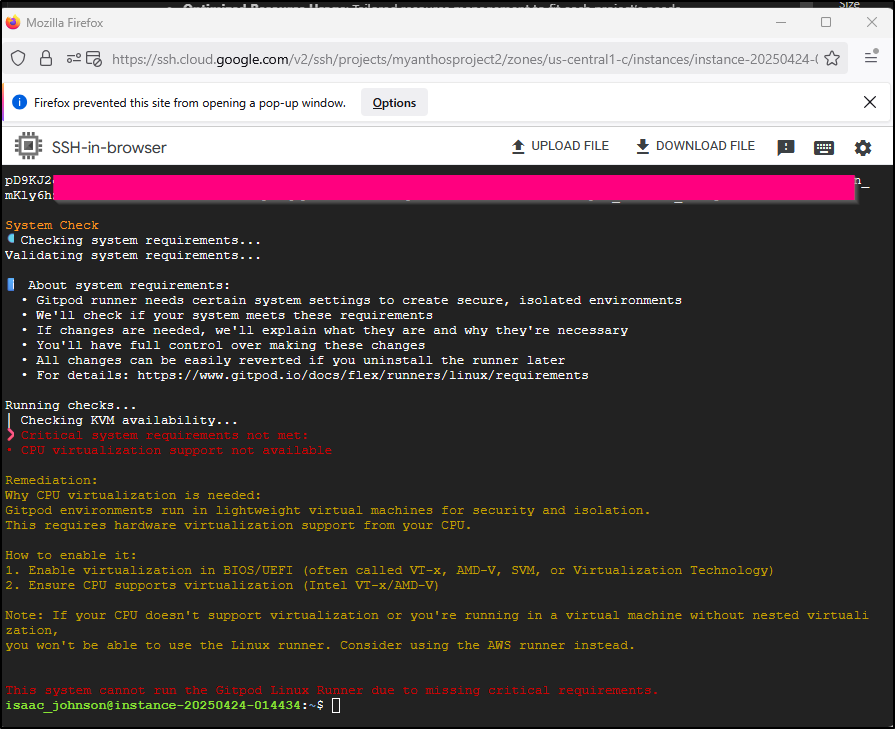This screenshot has width=895, height=729.
Task: Click the tracking protection shield icon
Action: tap(18, 59)
